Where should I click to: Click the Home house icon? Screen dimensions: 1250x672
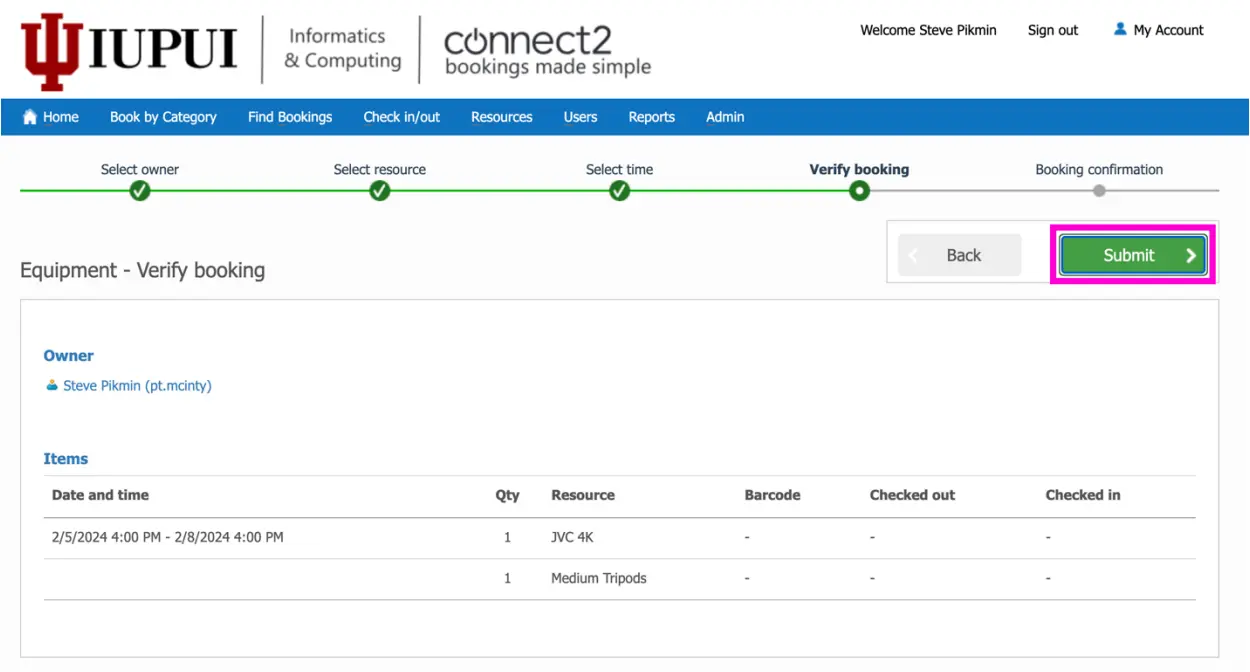tap(30, 117)
